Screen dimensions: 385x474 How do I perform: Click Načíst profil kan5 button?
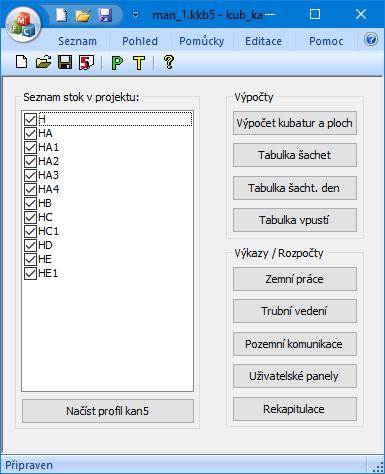tap(108, 411)
